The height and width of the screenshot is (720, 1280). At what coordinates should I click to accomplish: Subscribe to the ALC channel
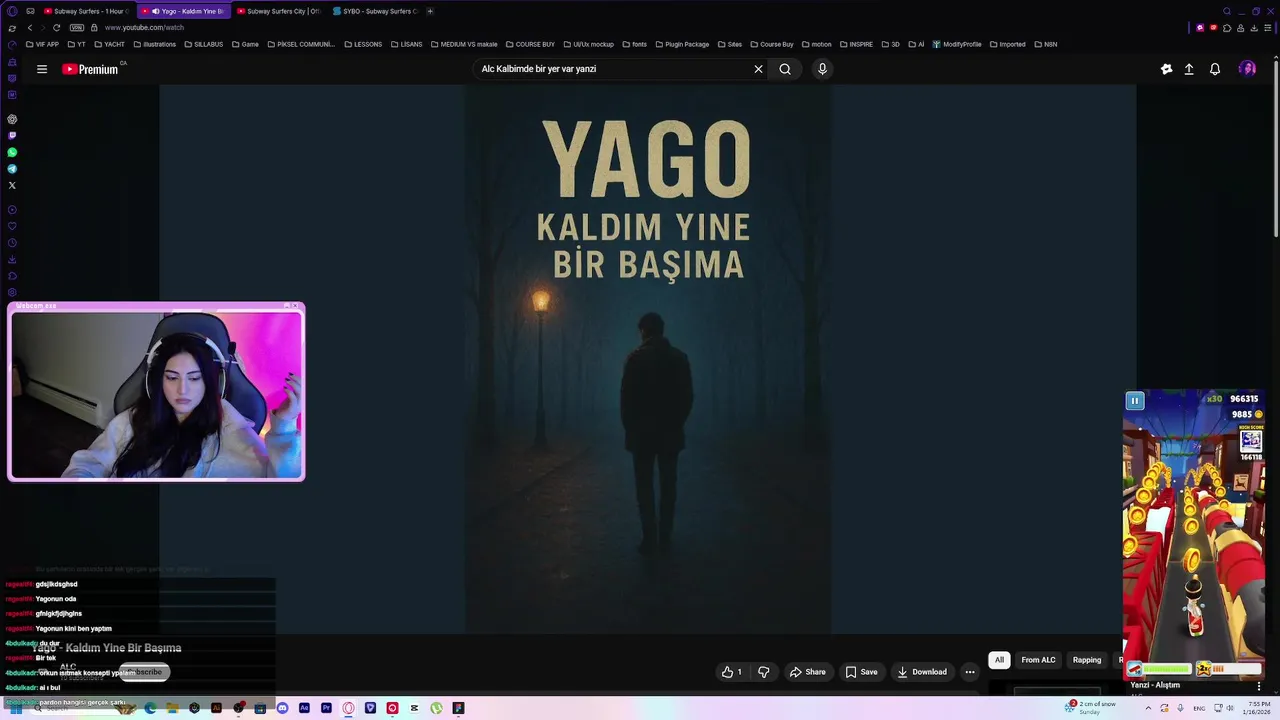point(146,672)
